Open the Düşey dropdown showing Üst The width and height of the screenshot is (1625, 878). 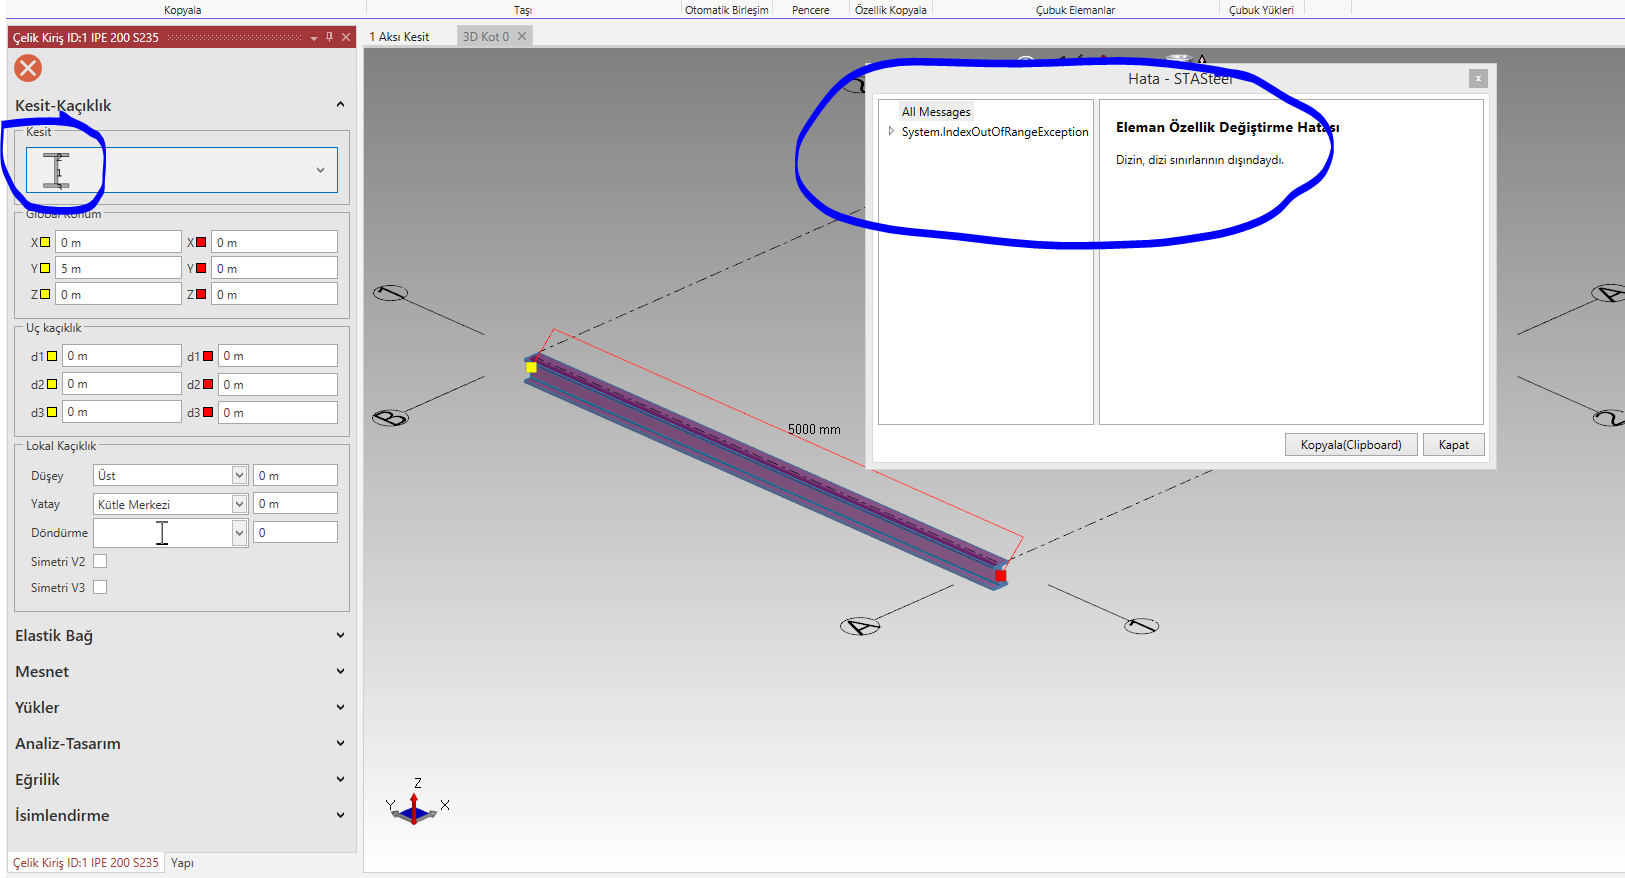239,475
